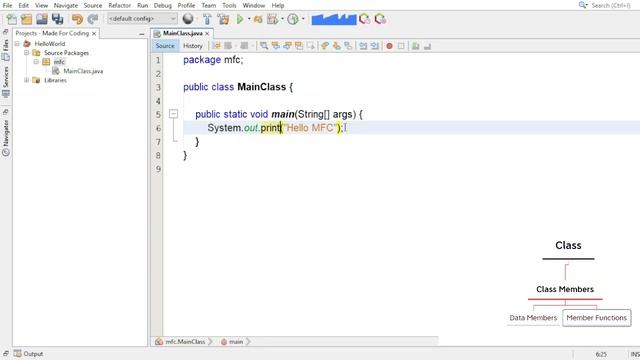The width and height of the screenshot is (640, 360).
Task: Open the Source menu
Action: pos(93,5)
